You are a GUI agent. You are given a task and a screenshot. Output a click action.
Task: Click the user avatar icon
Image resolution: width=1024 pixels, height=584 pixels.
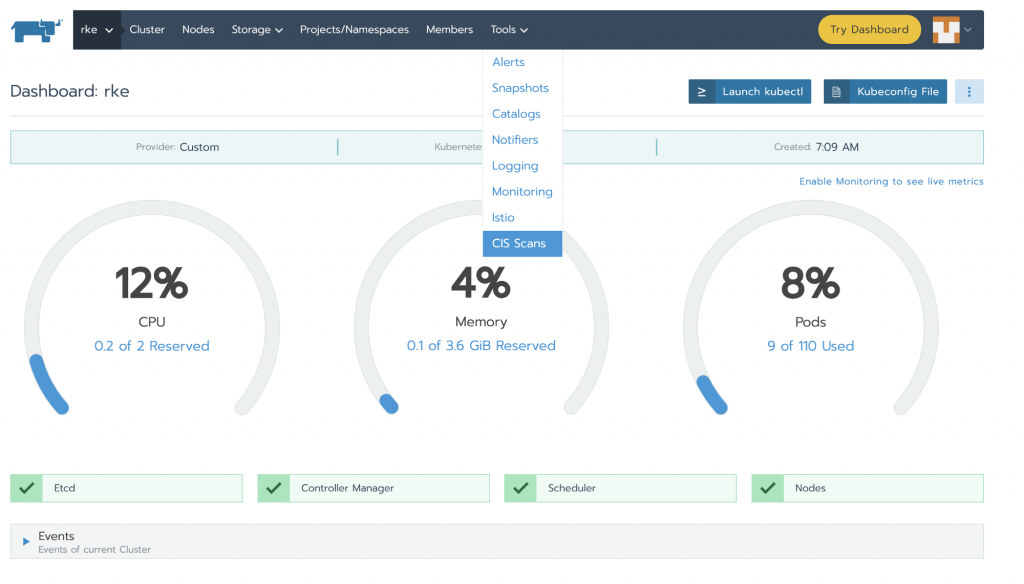click(x=946, y=30)
